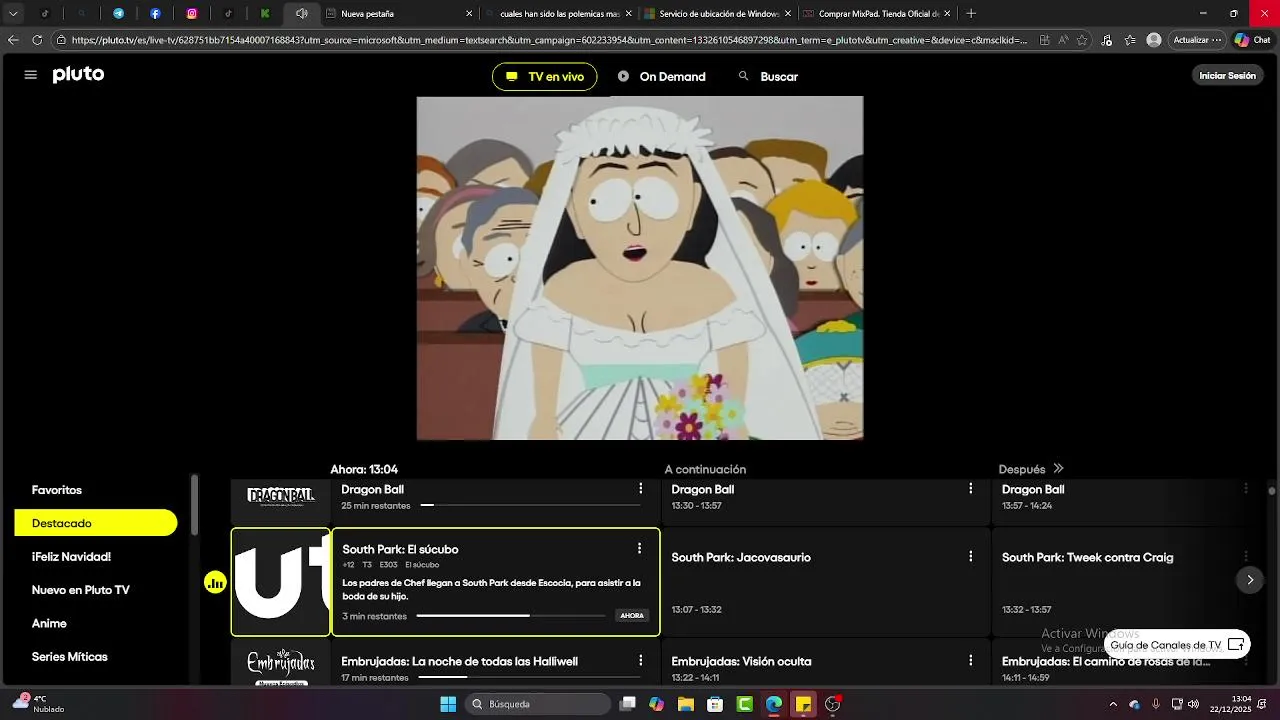Select the Embrujadas channel logo
This screenshot has width=1280, height=720.
pos(281,664)
